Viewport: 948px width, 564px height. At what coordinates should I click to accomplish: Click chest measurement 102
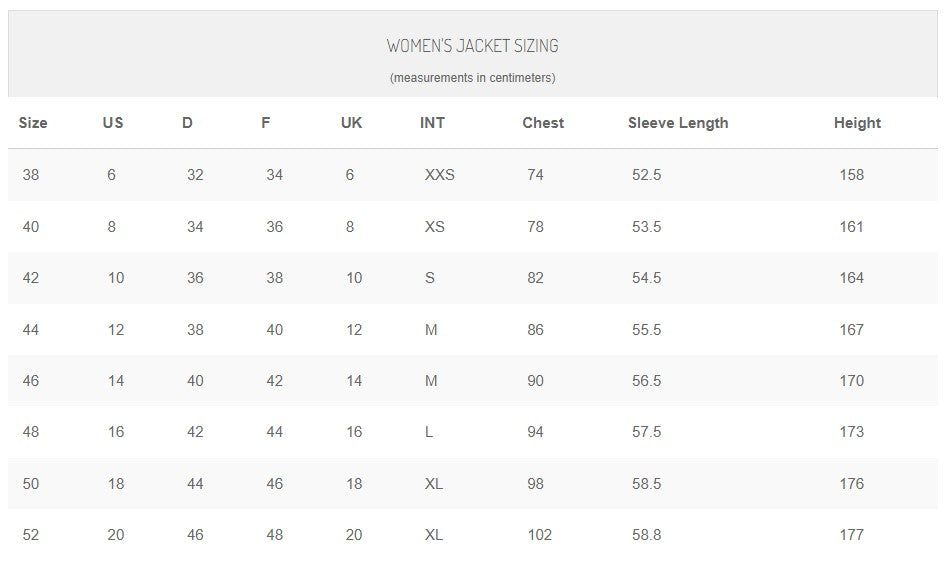click(539, 535)
